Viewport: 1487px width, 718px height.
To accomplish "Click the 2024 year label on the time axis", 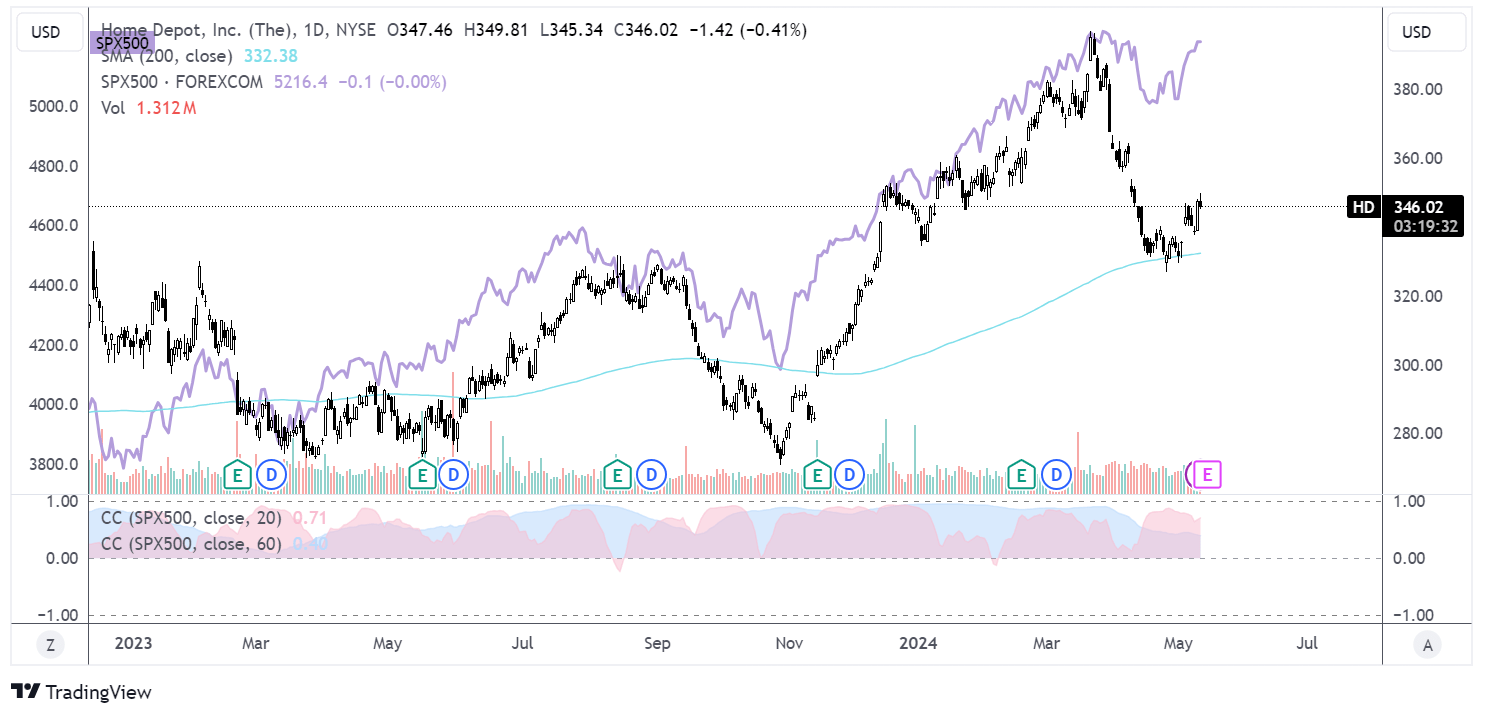I will [x=917, y=644].
